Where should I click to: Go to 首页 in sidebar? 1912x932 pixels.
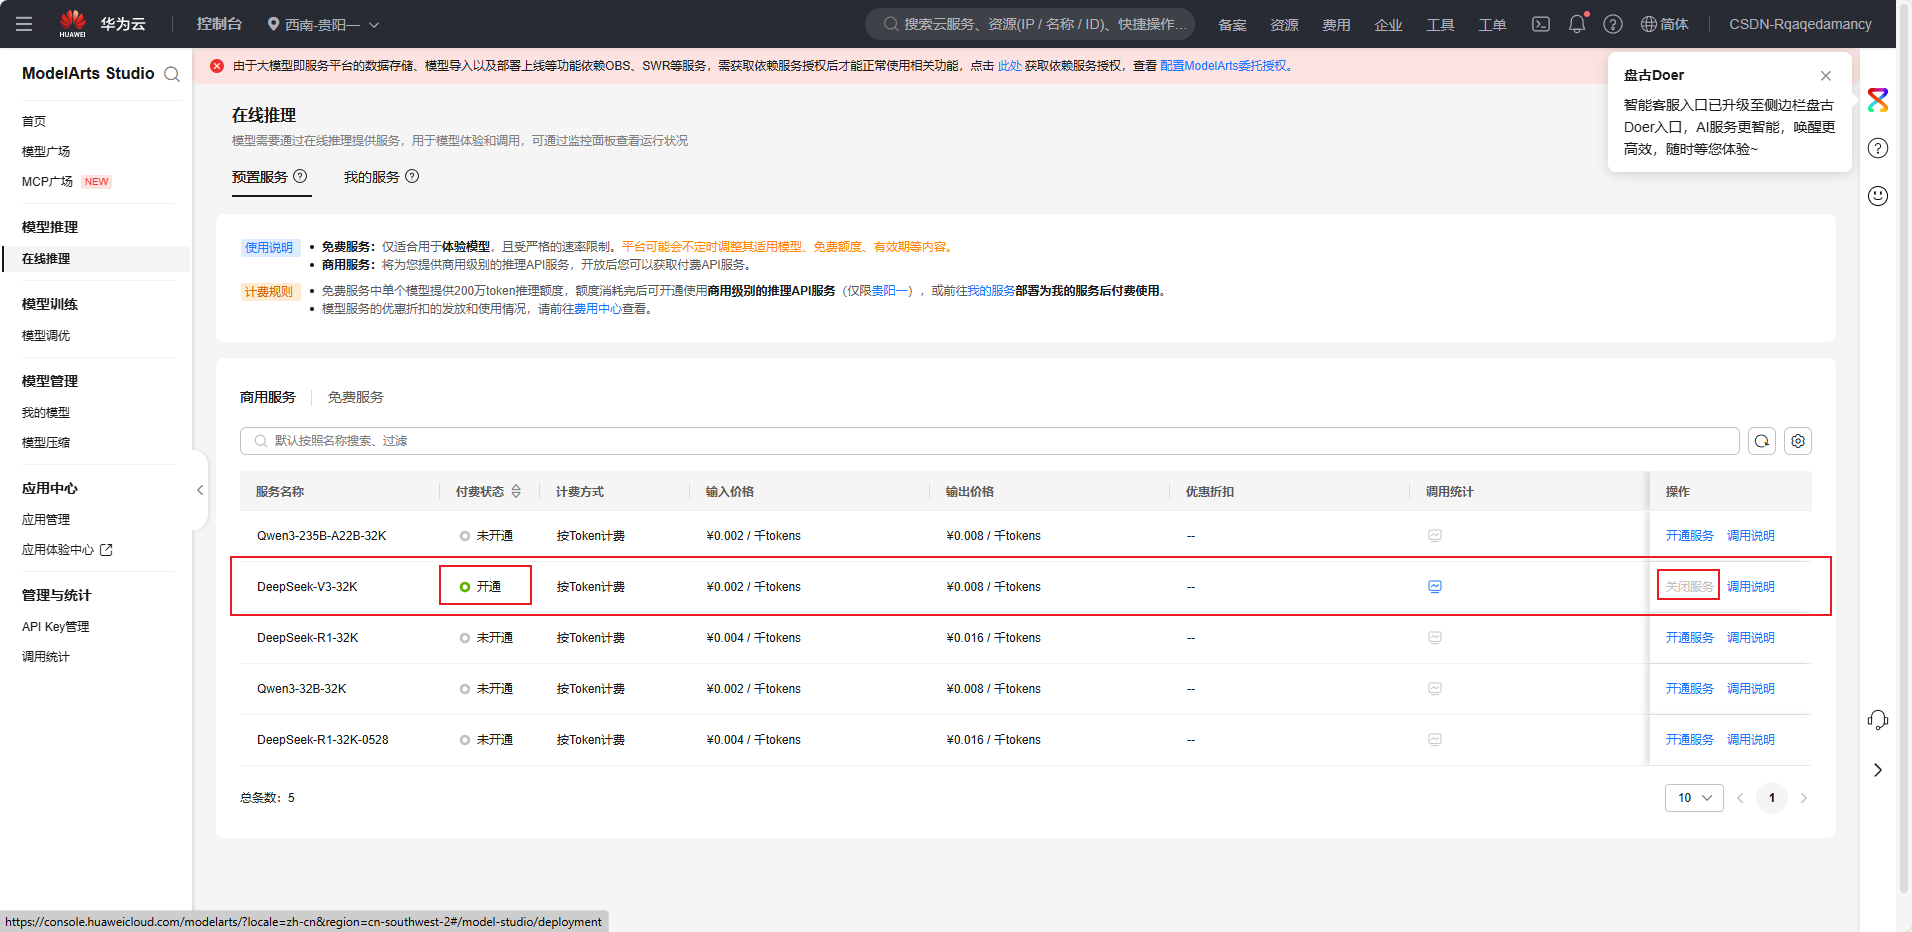click(x=34, y=121)
